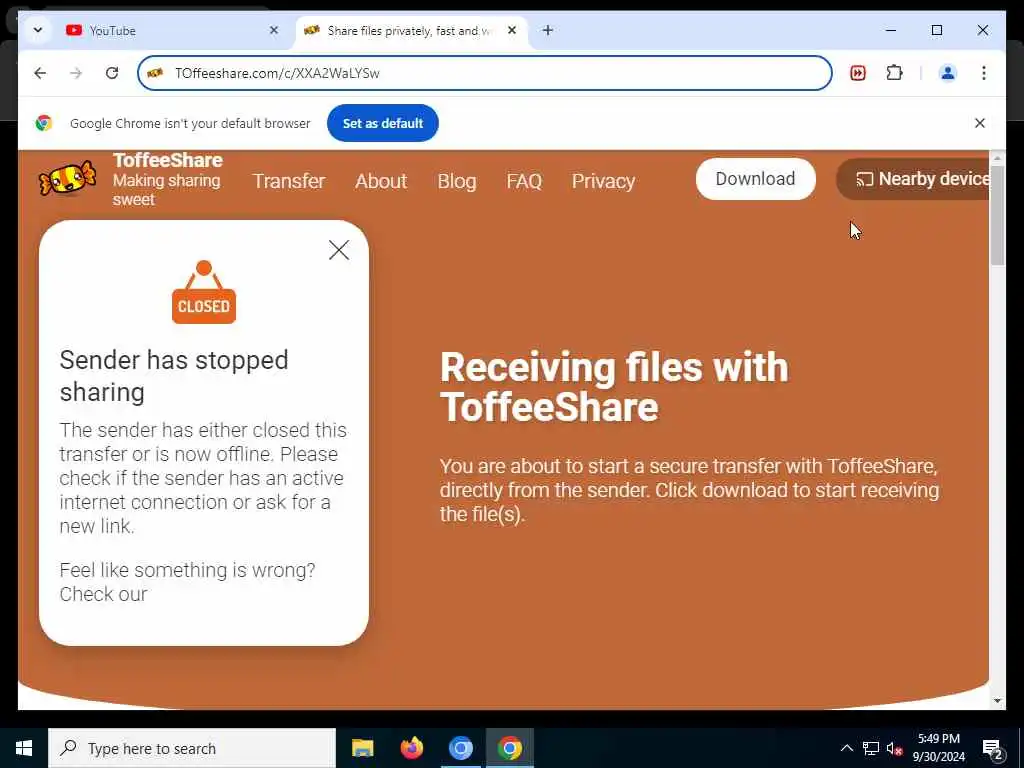Open the Nearby devices button
Screen dimensions: 1024x768
pyautogui.click(x=914, y=179)
